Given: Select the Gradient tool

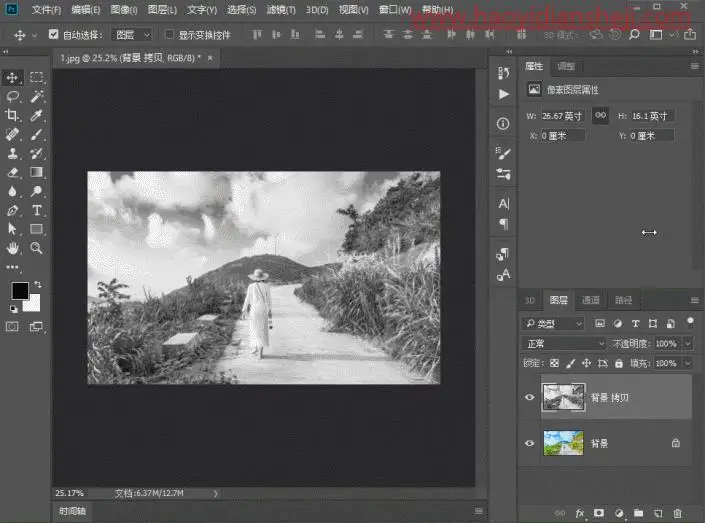Looking at the screenshot, I should 36,172.
